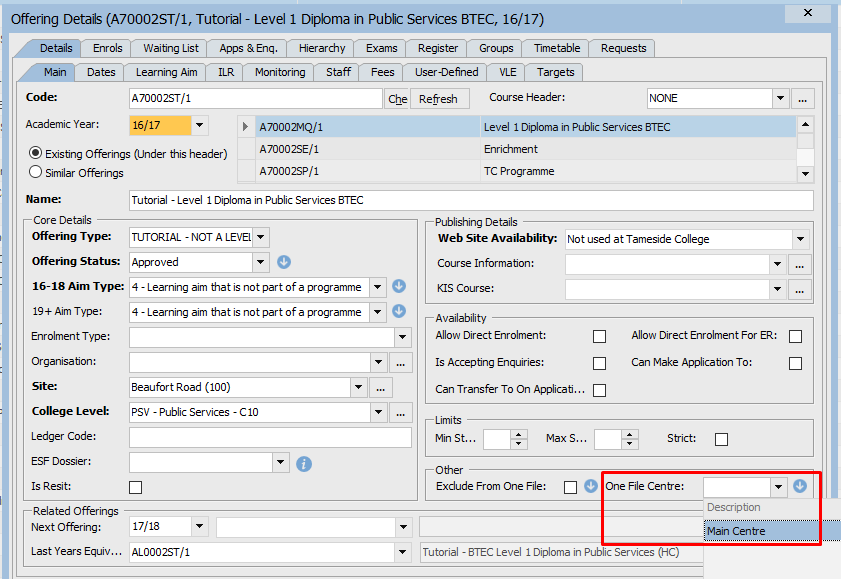Image resolution: width=841 pixels, height=579 pixels.
Task: Click the Ledger Code input field
Action: point(270,437)
